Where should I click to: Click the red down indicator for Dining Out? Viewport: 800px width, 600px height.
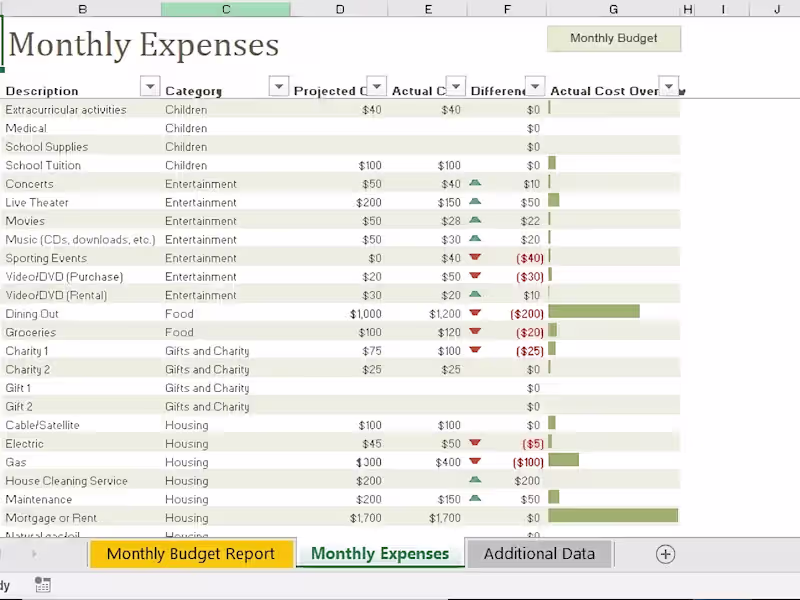click(475, 313)
